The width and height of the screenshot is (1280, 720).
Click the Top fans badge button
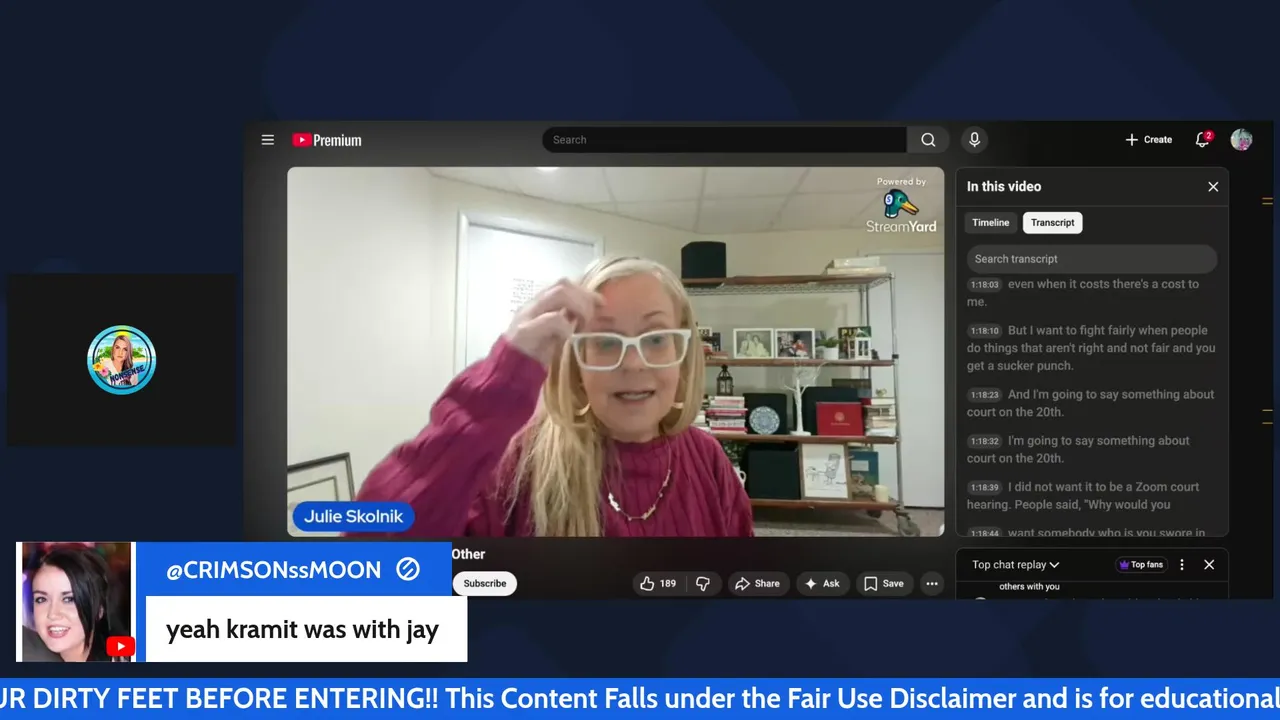pyautogui.click(x=1141, y=565)
